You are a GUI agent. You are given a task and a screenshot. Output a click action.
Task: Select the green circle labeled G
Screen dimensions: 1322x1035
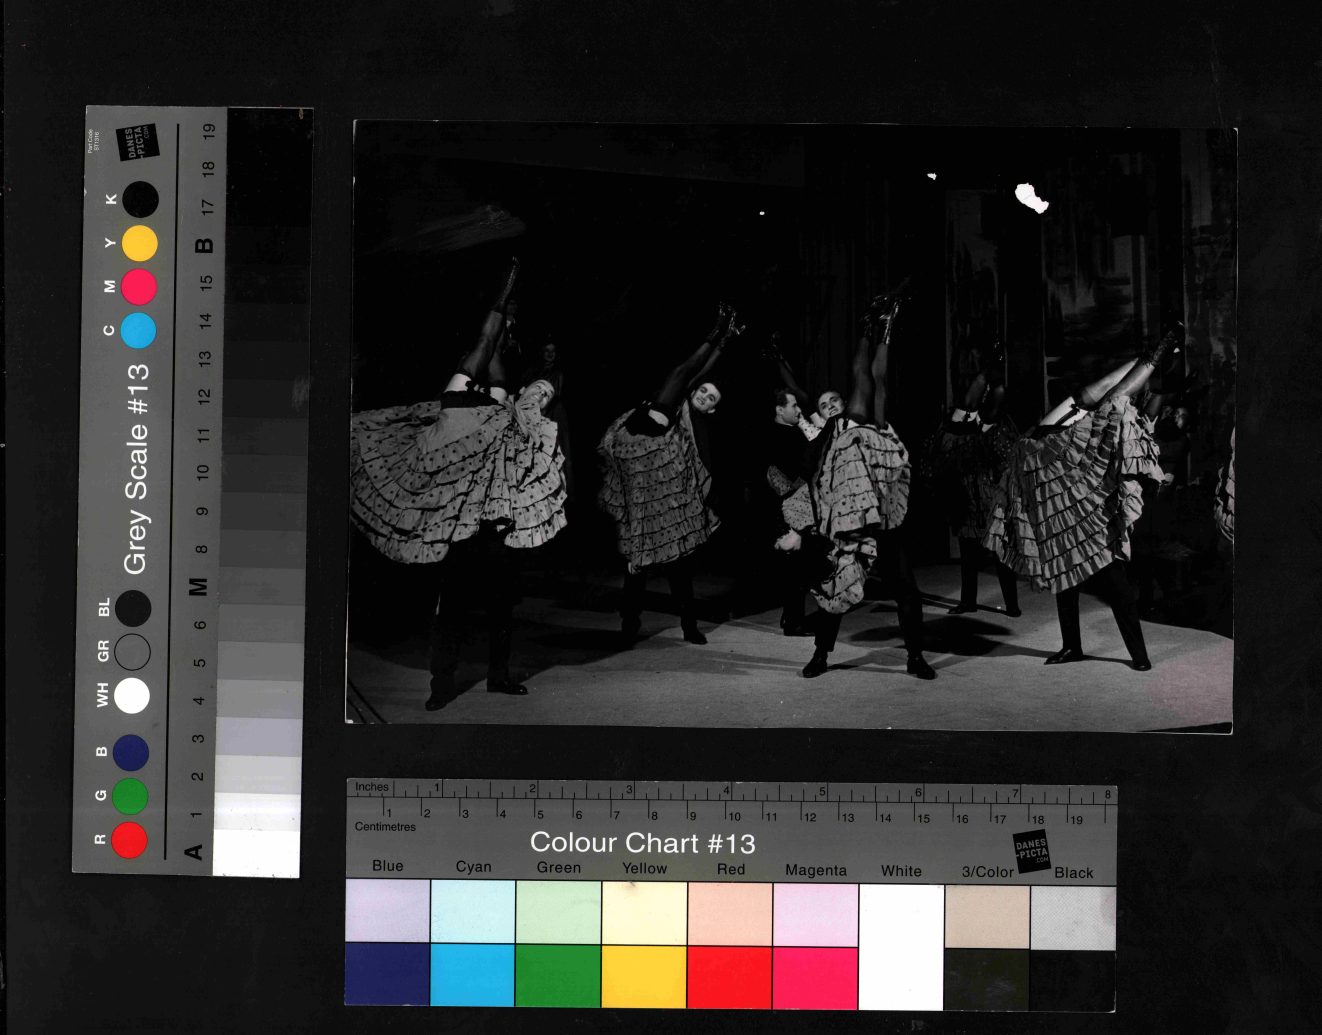click(130, 796)
